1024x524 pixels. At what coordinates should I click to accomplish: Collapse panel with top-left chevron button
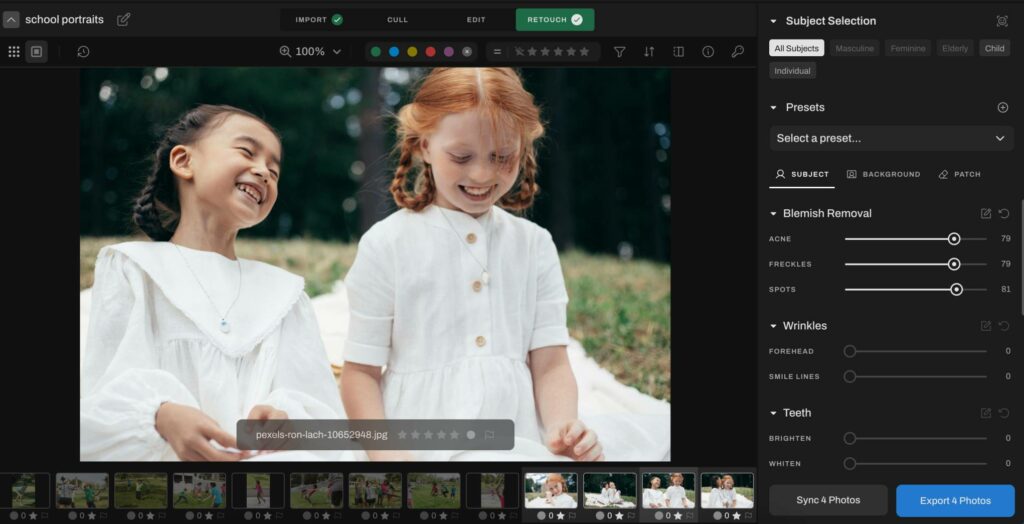click(x=11, y=20)
